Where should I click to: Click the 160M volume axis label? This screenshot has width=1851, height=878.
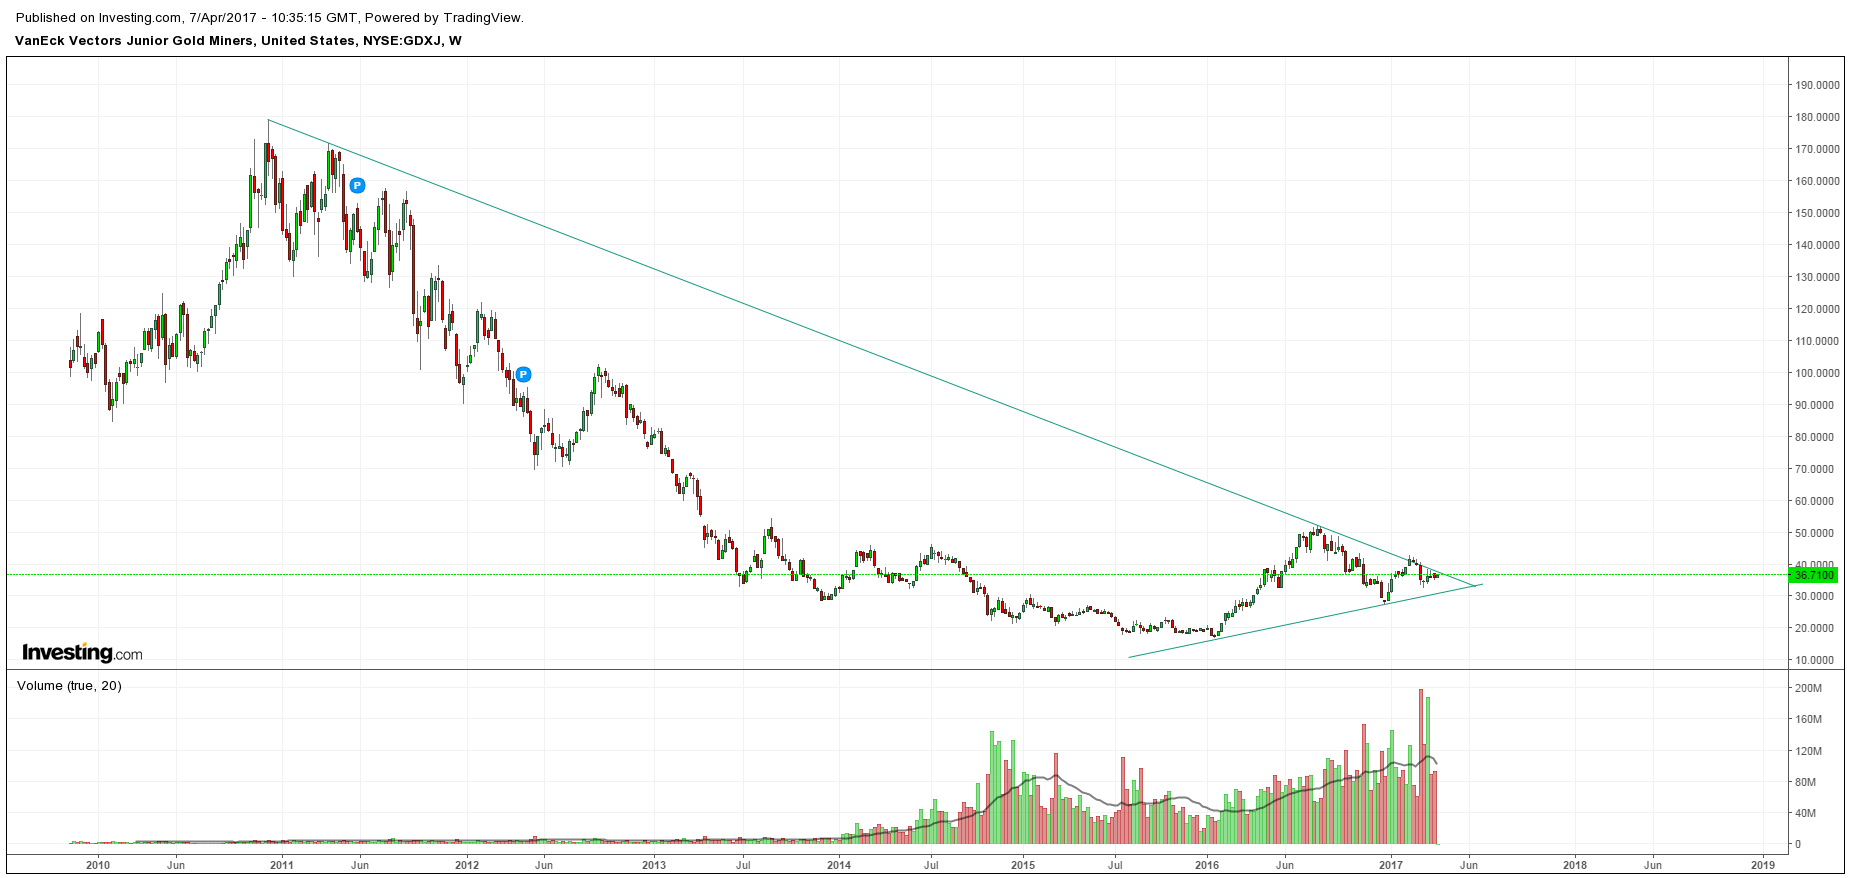[x=1808, y=719]
